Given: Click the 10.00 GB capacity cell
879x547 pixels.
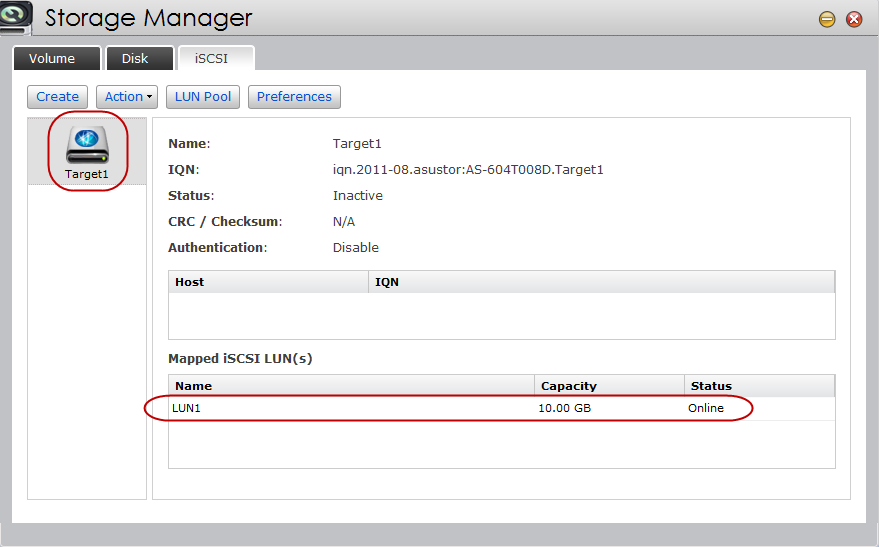Looking at the screenshot, I should (x=565, y=408).
